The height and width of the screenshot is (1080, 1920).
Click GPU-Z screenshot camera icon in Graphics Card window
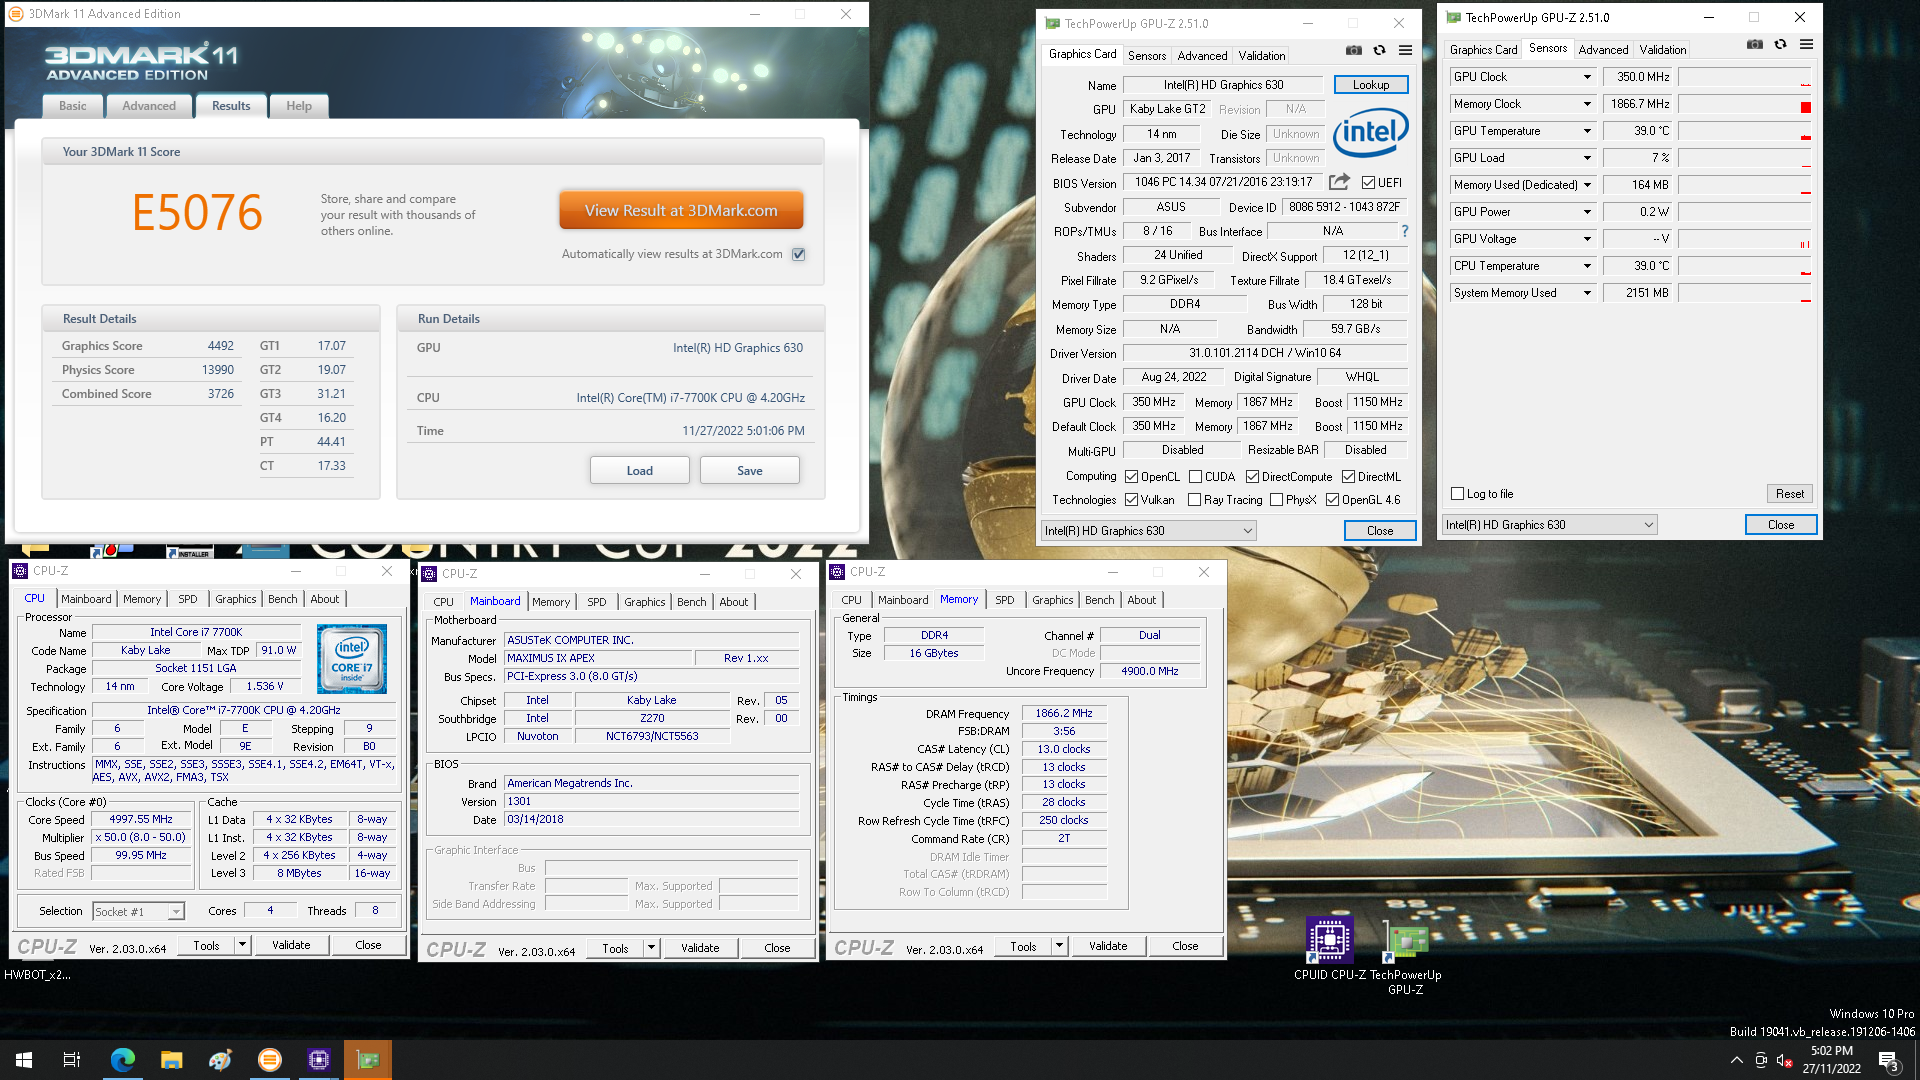click(1353, 51)
